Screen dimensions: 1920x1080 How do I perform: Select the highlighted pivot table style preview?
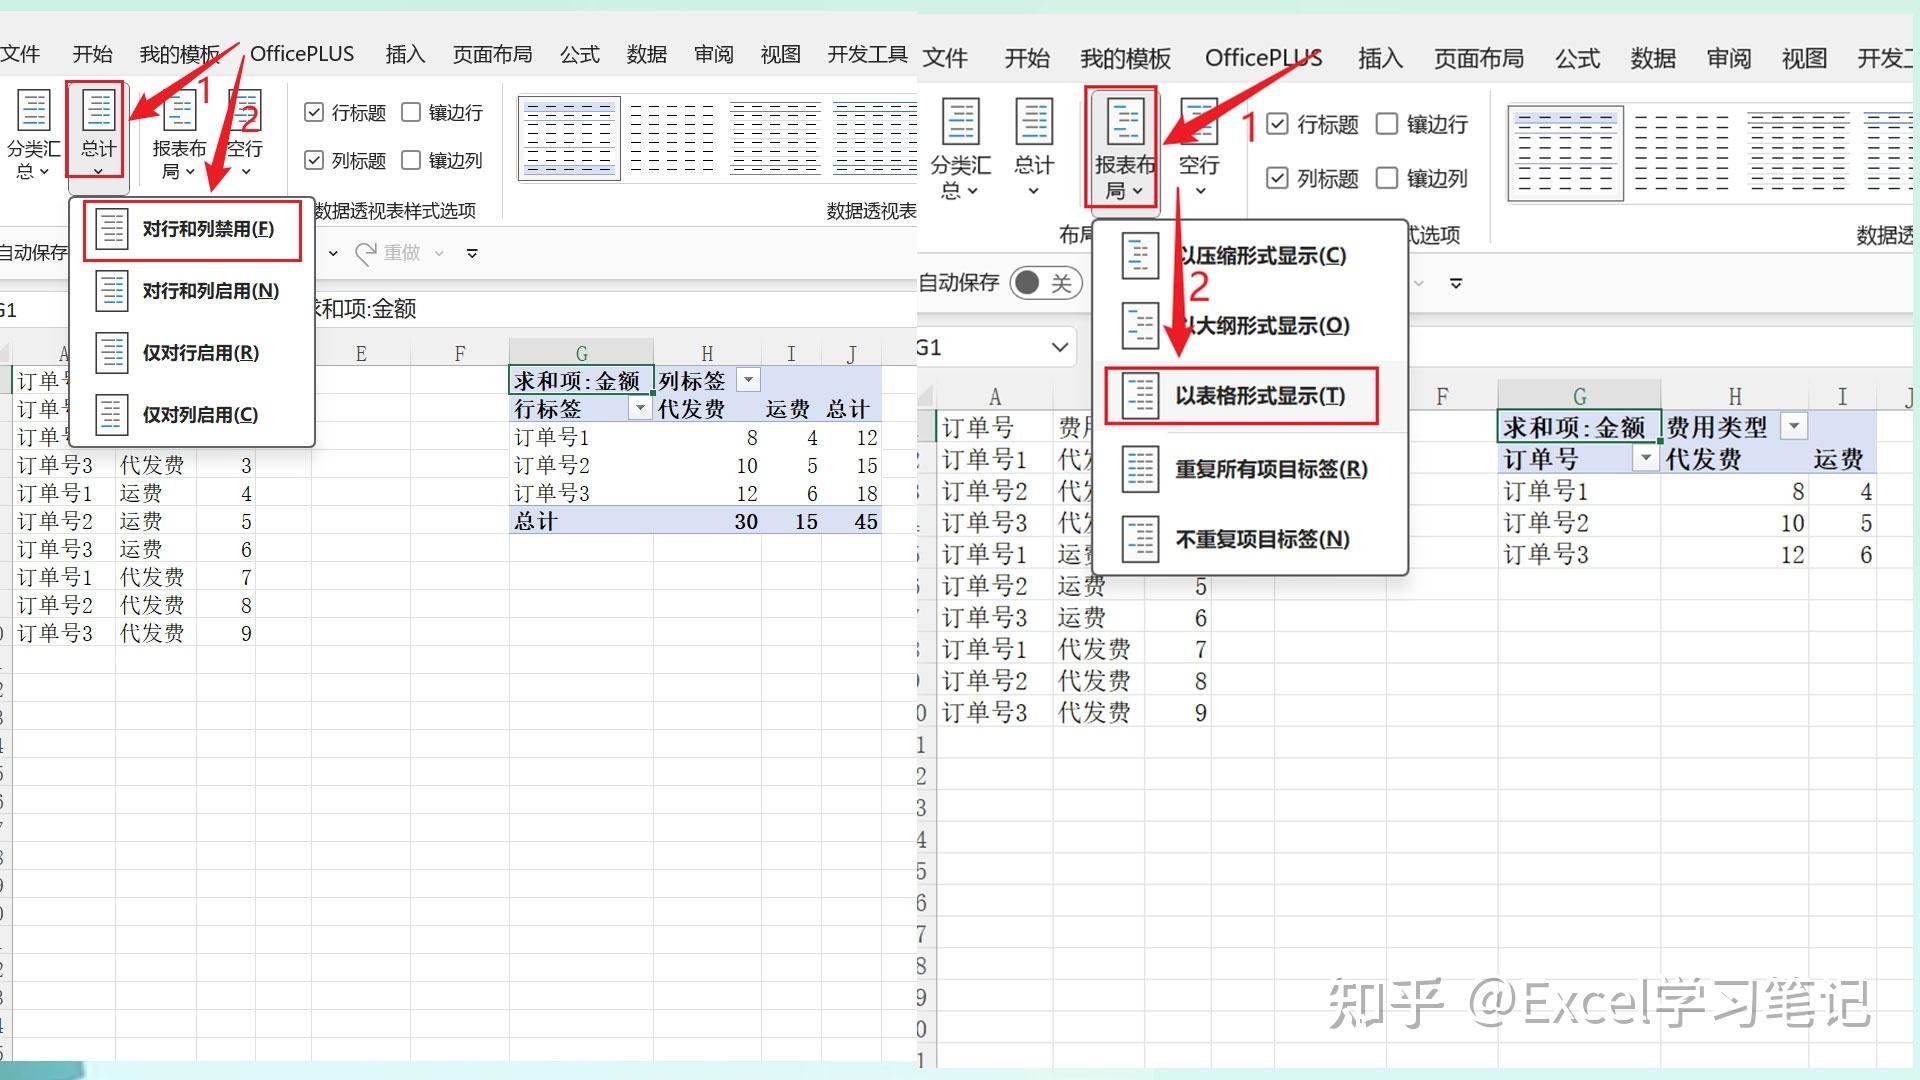coord(569,137)
